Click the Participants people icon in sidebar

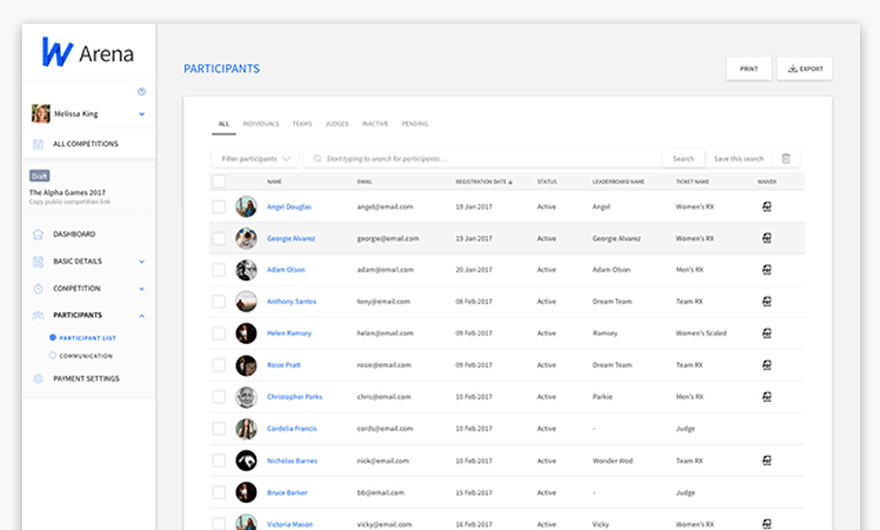(x=38, y=316)
